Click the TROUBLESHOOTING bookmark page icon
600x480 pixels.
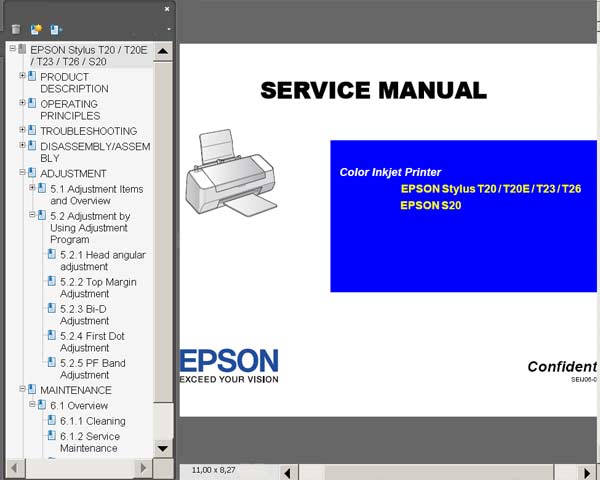pos(32,130)
